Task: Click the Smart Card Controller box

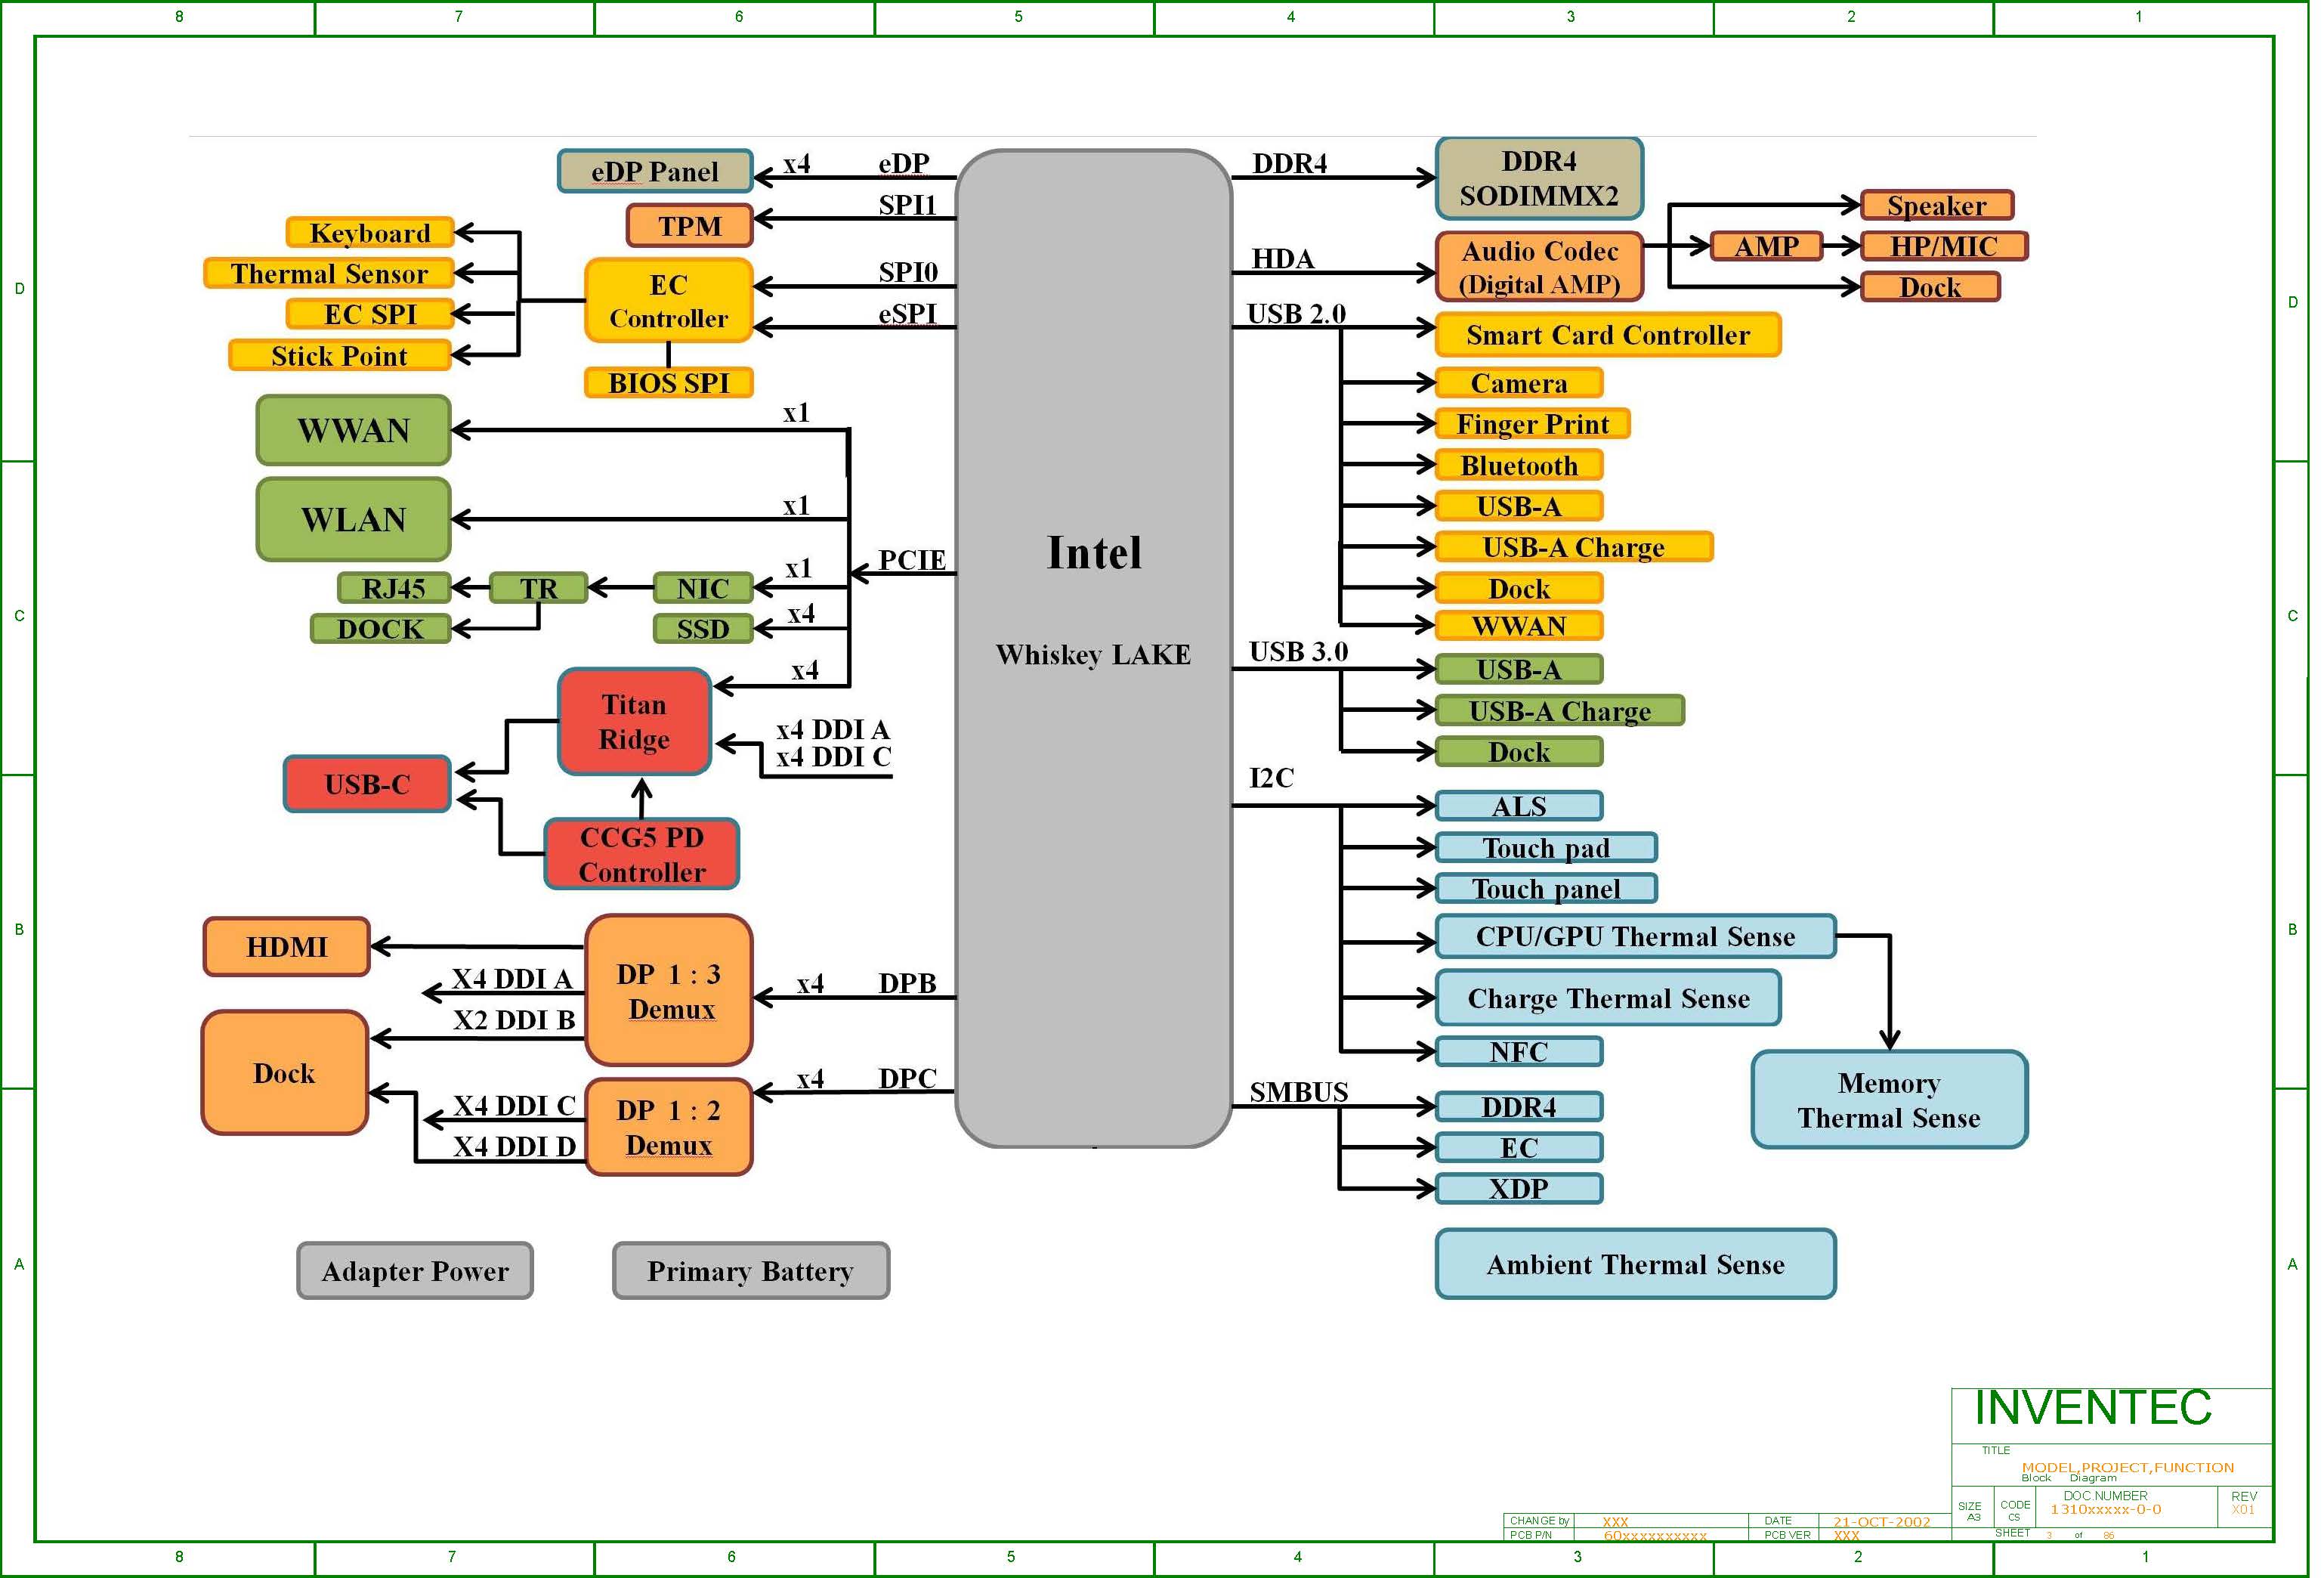Action: (x=1607, y=335)
